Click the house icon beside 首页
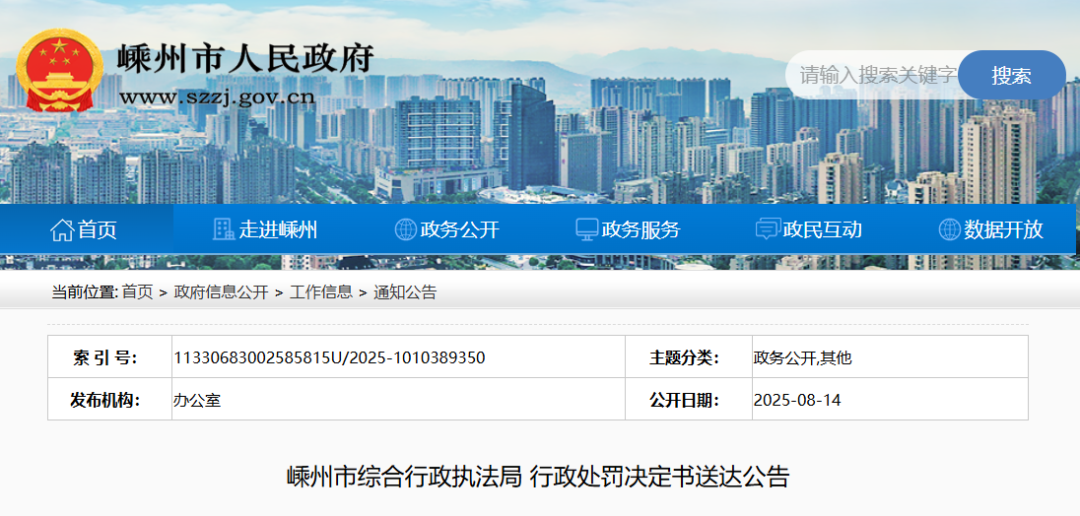1080x516 pixels. pos(62,230)
